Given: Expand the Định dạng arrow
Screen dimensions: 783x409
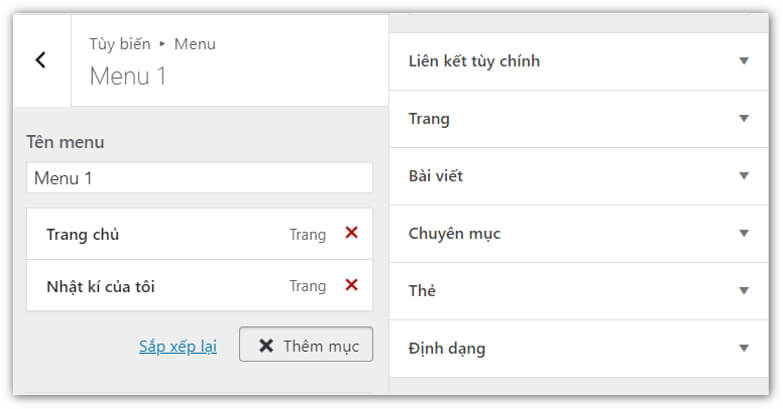Looking at the screenshot, I should tap(743, 348).
